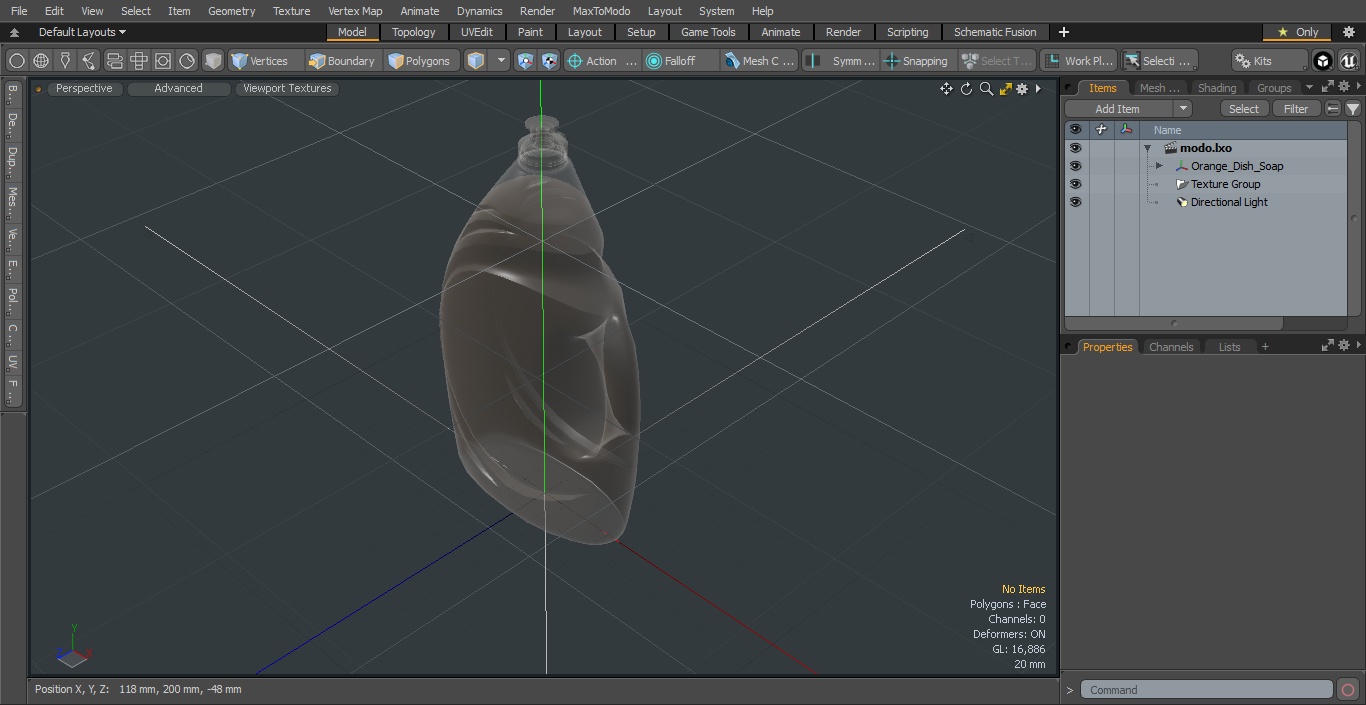Viewport: 1366px width, 705px height.
Task: Click the Add Item button
Action: point(1118,109)
